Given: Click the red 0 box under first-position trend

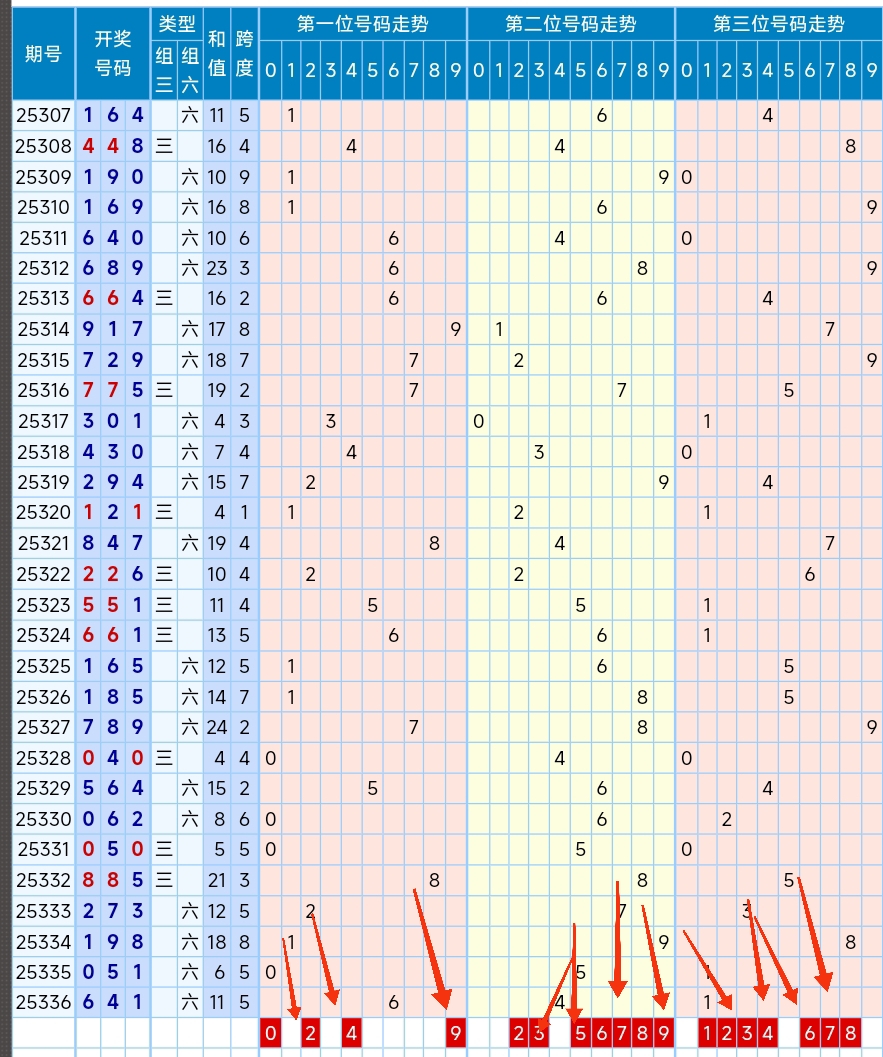Looking at the screenshot, I should (x=270, y=1033).
